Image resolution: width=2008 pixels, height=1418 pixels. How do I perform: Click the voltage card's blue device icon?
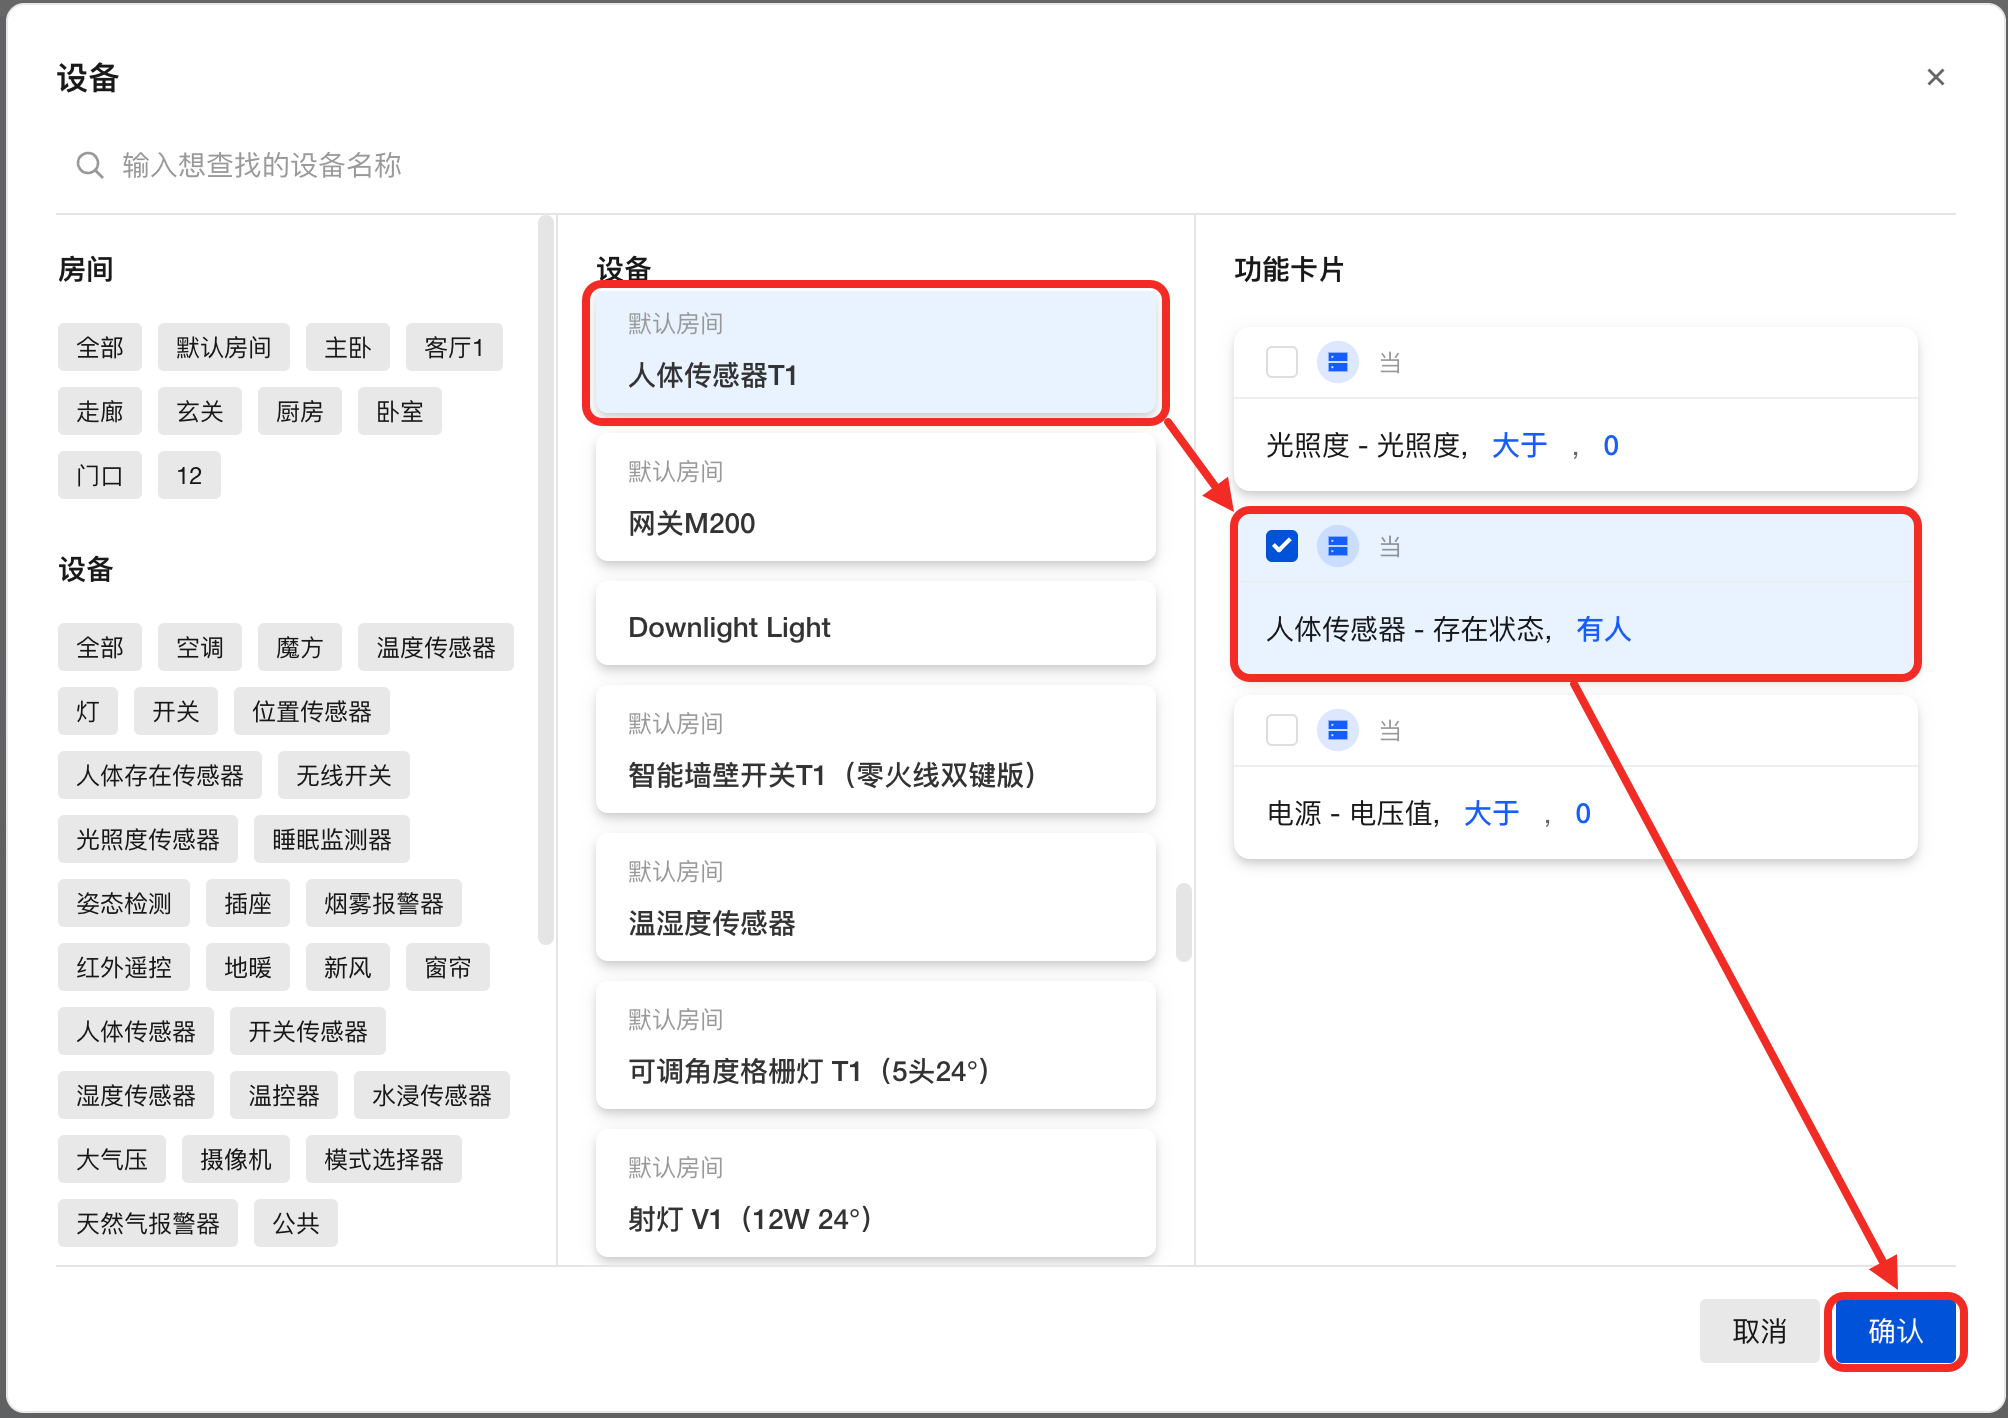point(1337,730)
